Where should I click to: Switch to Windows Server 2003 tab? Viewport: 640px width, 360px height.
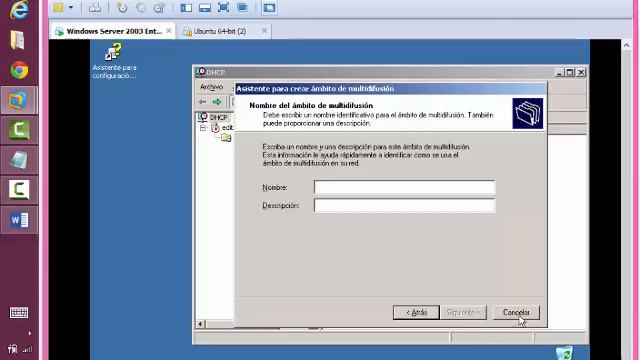[113, 31]
